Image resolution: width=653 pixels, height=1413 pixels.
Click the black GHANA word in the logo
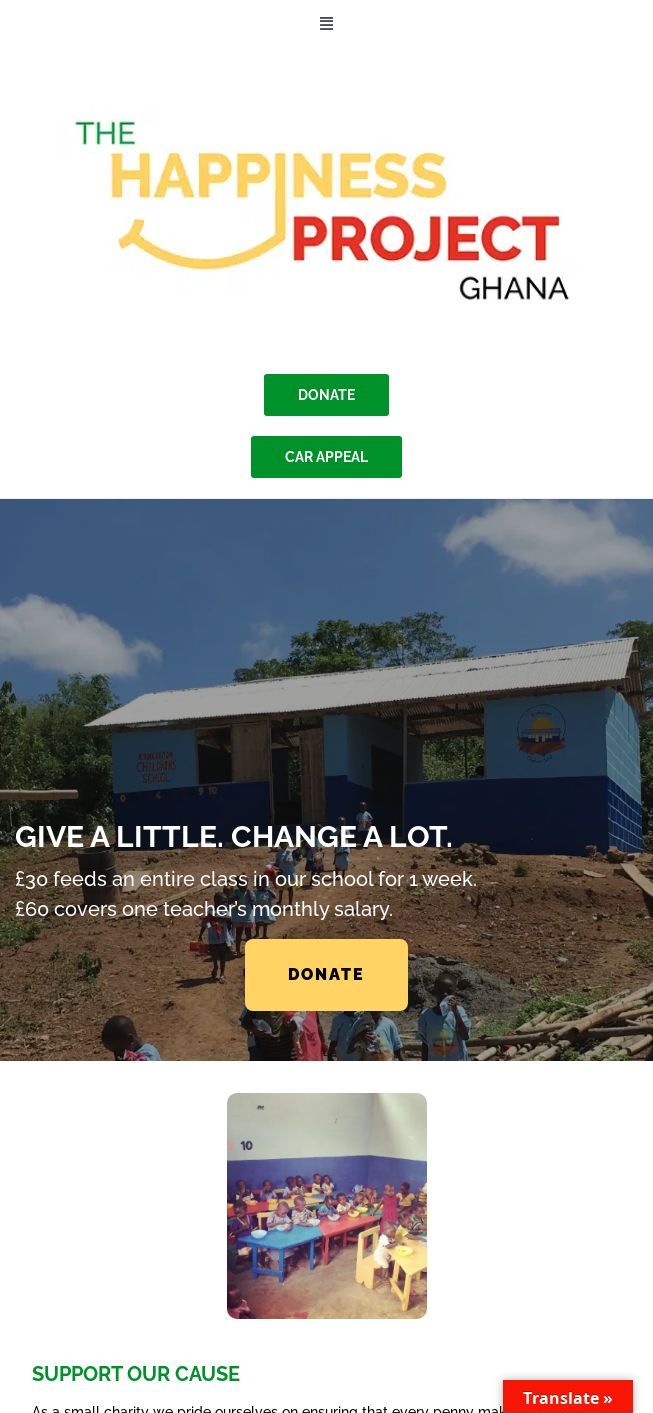pyautogui.click(x=514, y=288)
